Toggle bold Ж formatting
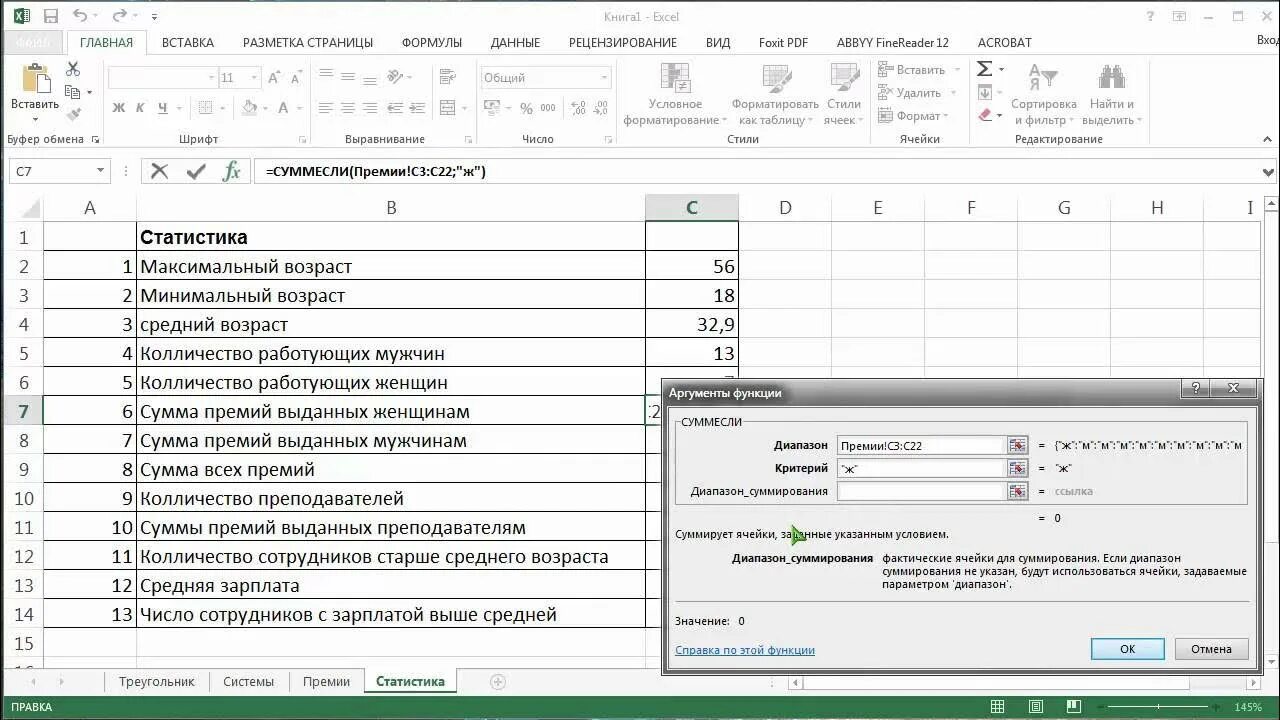The height and width of the screenshot is (720, 1280). [x=119, y=108]
